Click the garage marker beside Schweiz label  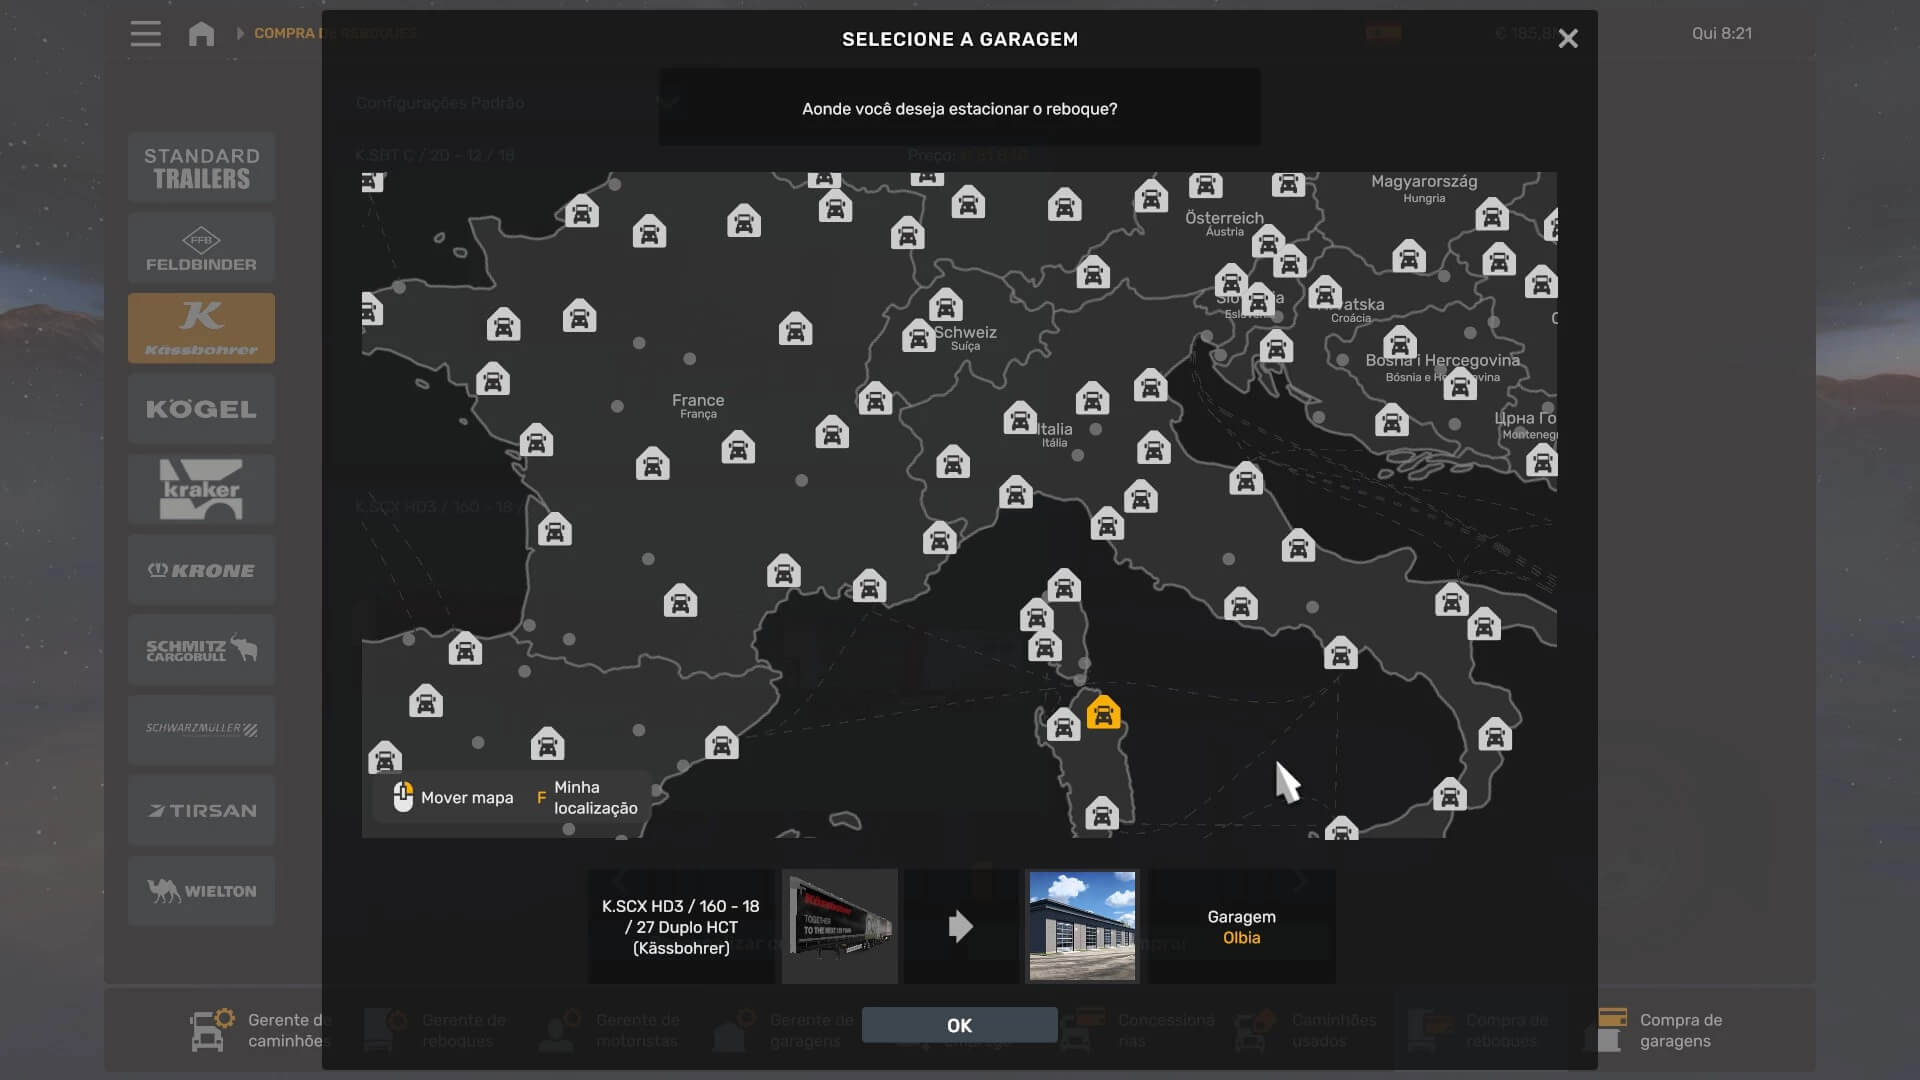[x=918, y=336]
